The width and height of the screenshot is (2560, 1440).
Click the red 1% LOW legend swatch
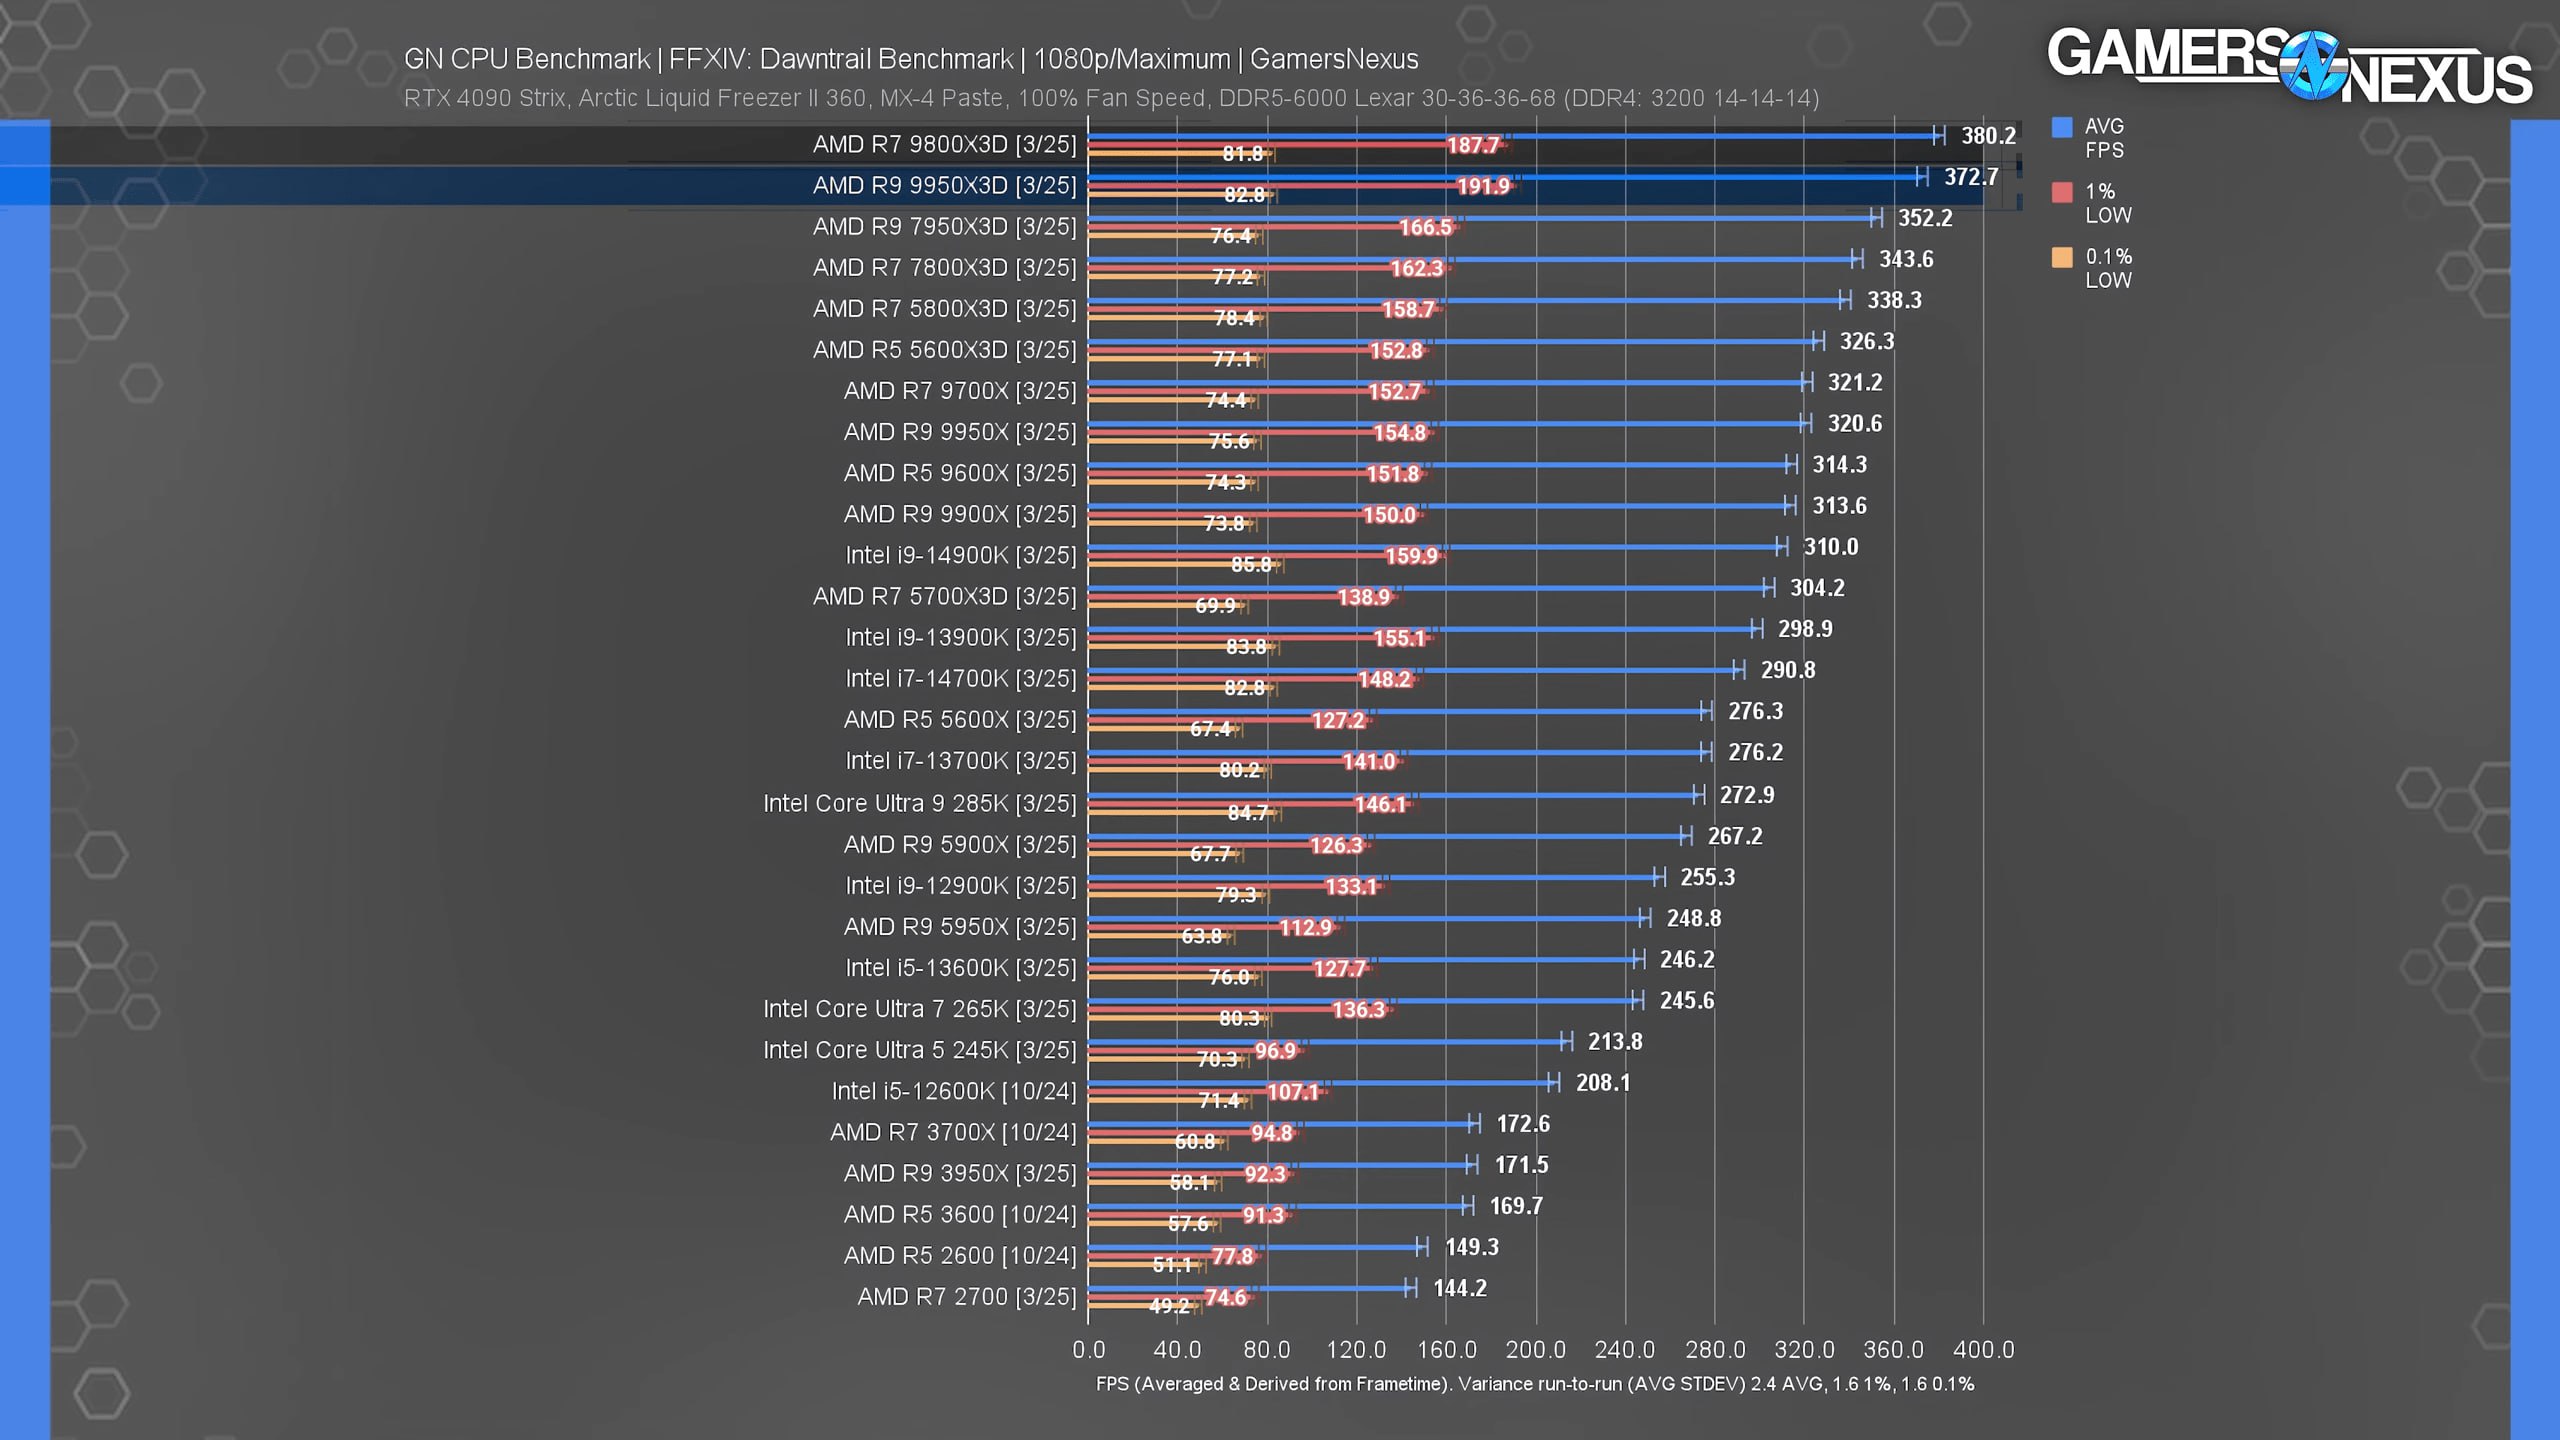(2061, 192)
